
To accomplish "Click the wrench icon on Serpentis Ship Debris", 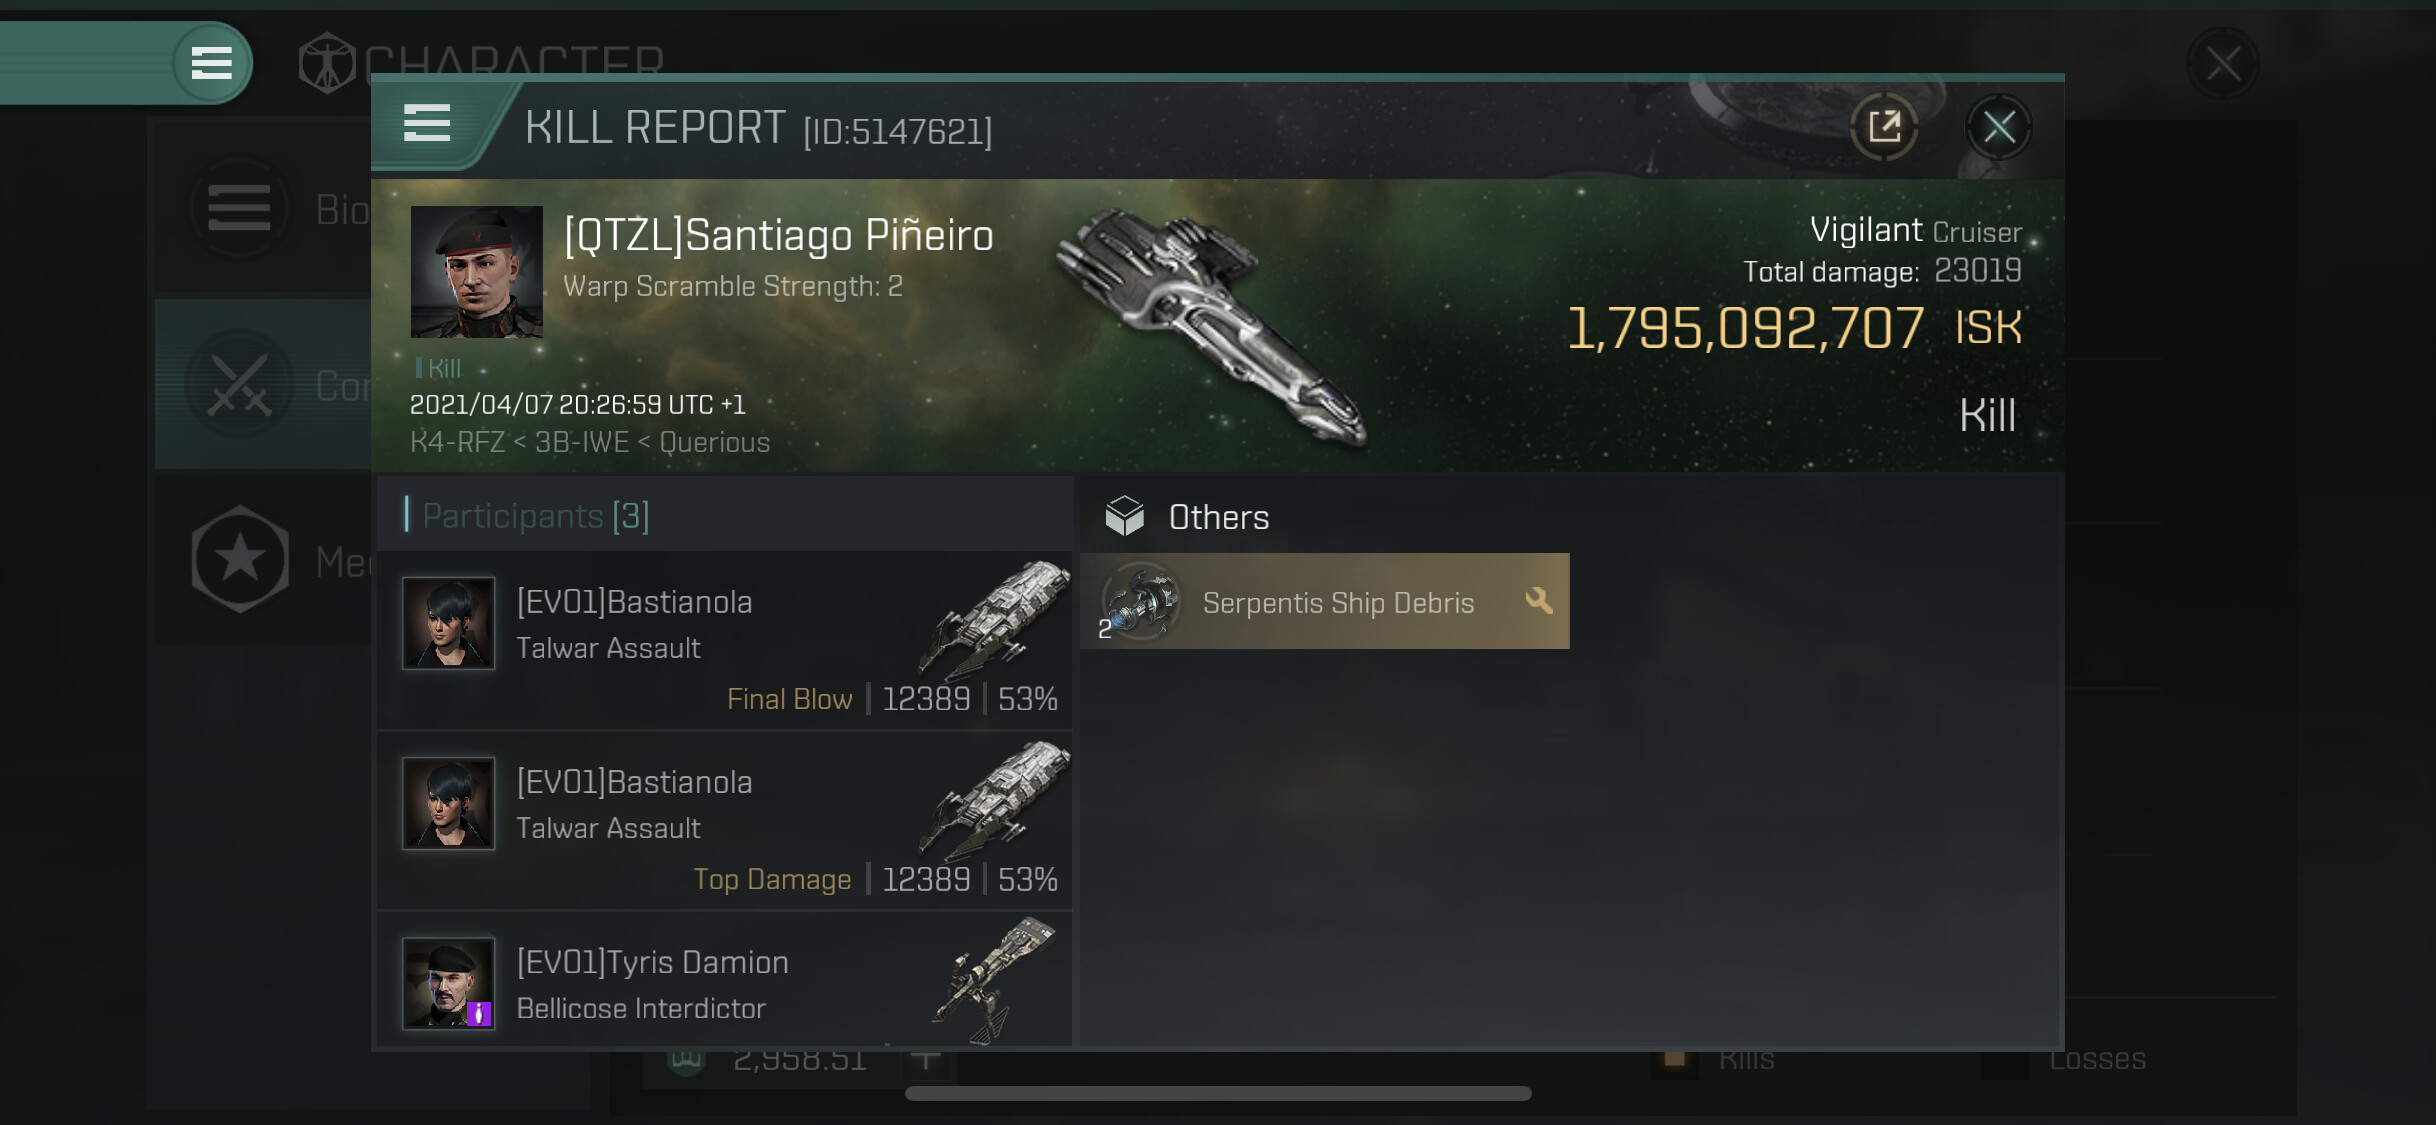I will [x=1539, y=601].
